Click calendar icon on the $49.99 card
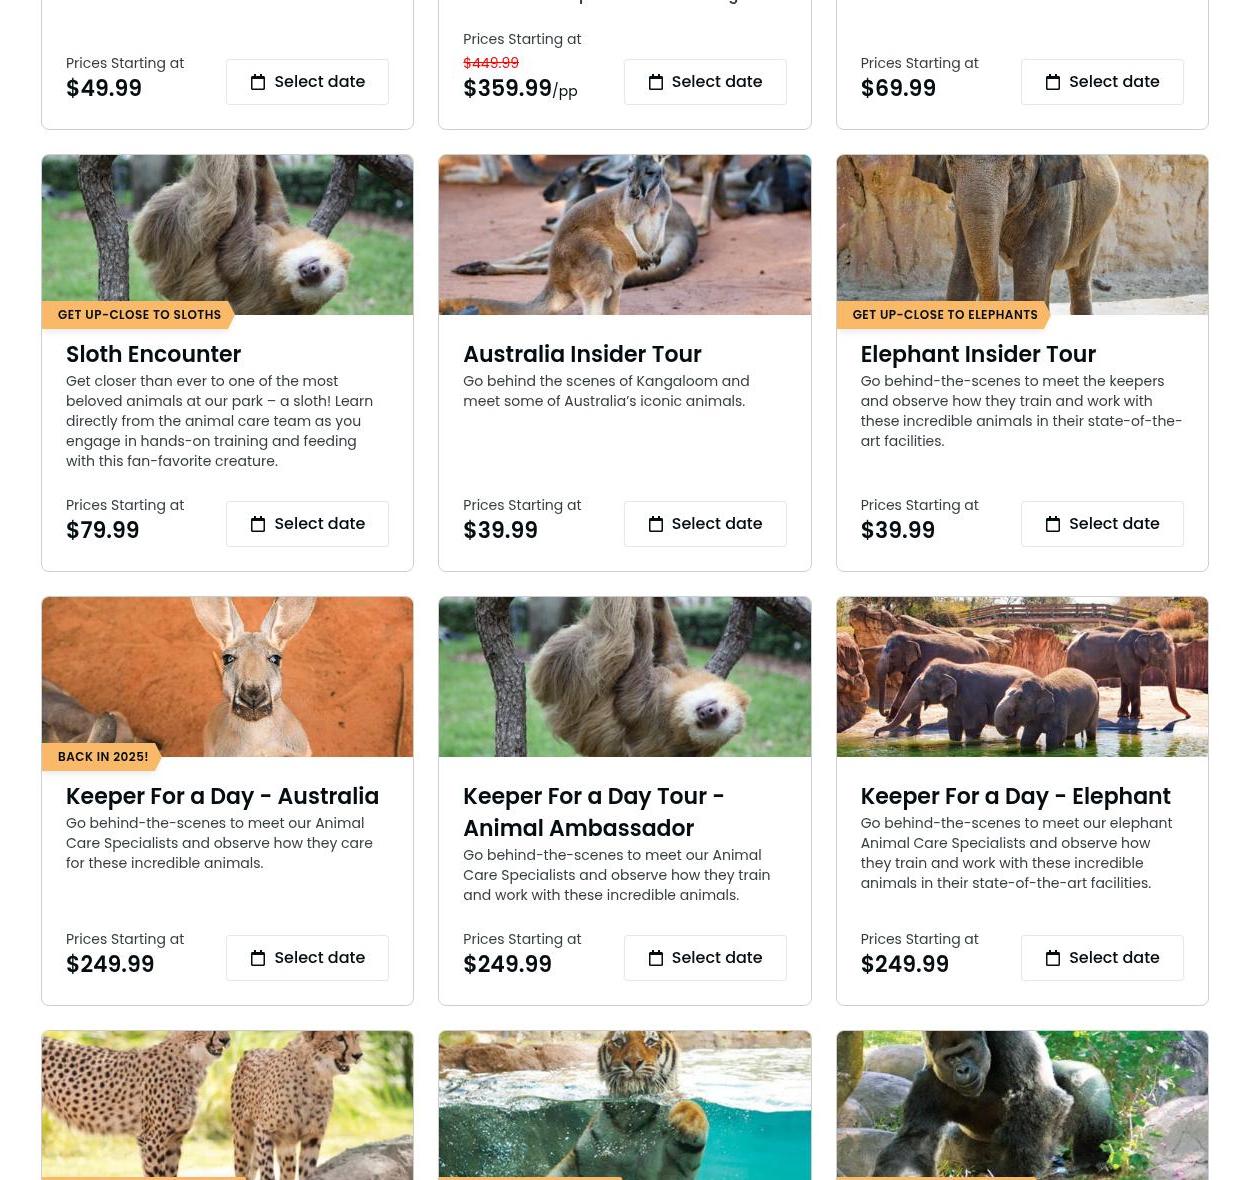The width and height of the screenshot is (1250, 1180). [x=258, y=82]
